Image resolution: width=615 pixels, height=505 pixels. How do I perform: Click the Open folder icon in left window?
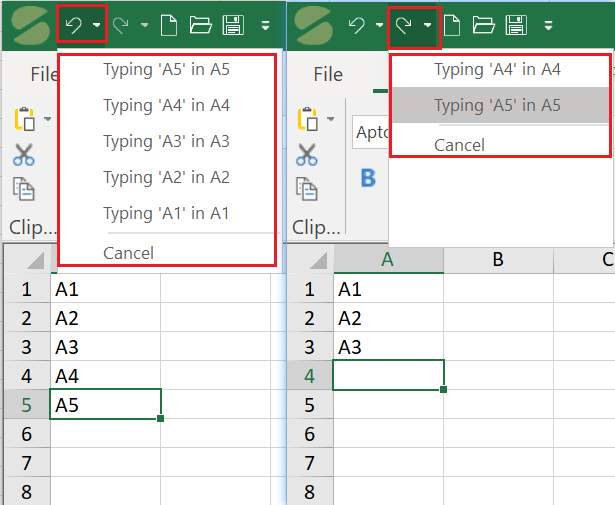click(x=200, y=25)
